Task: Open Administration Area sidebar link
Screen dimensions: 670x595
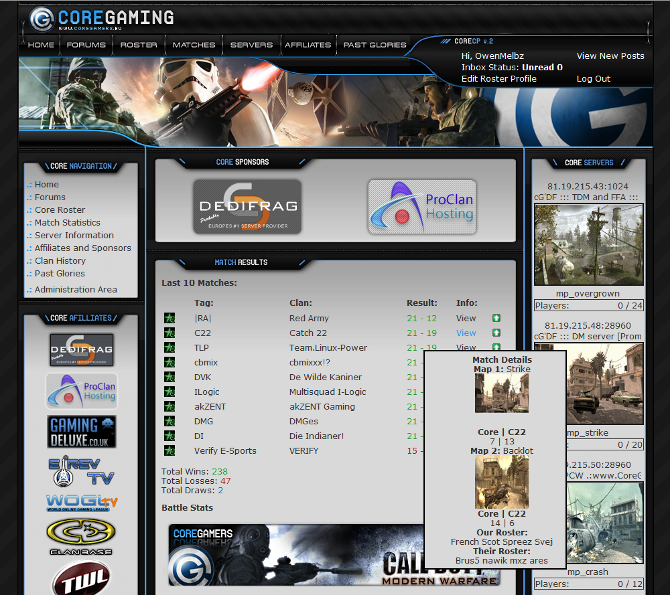Action: 76,289
